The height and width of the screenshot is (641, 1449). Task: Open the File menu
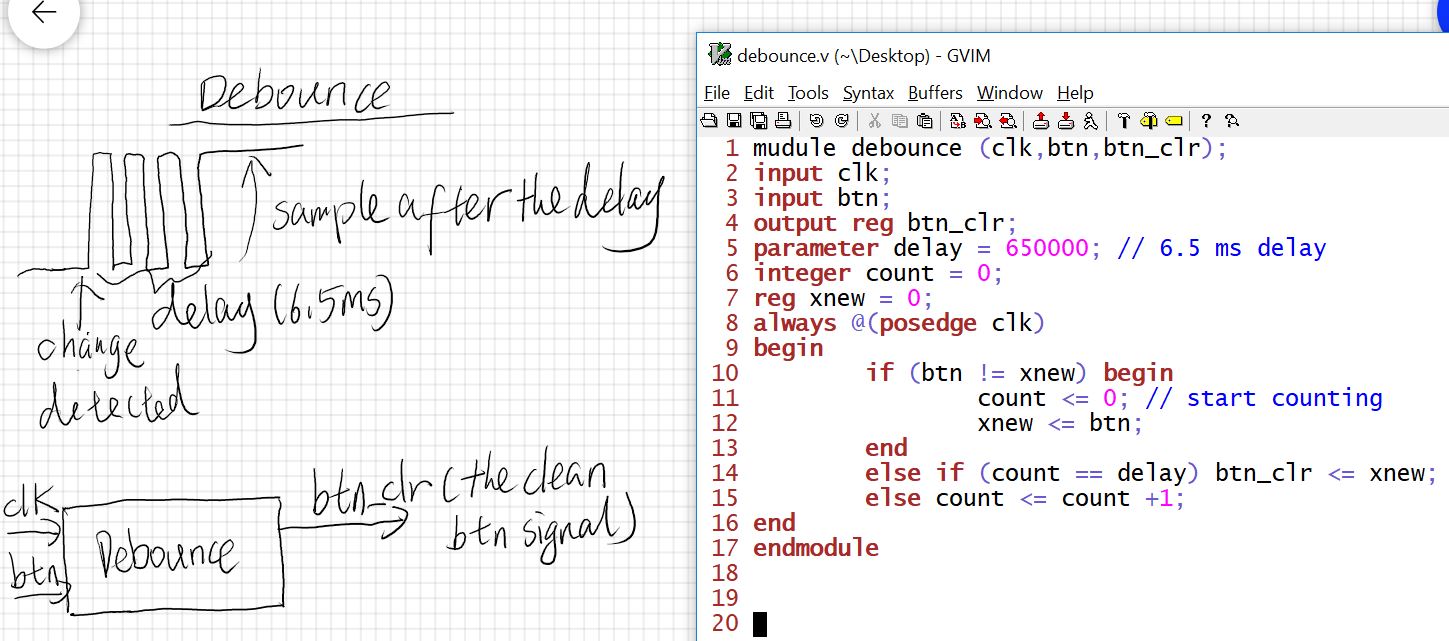(x=717, y=93)
